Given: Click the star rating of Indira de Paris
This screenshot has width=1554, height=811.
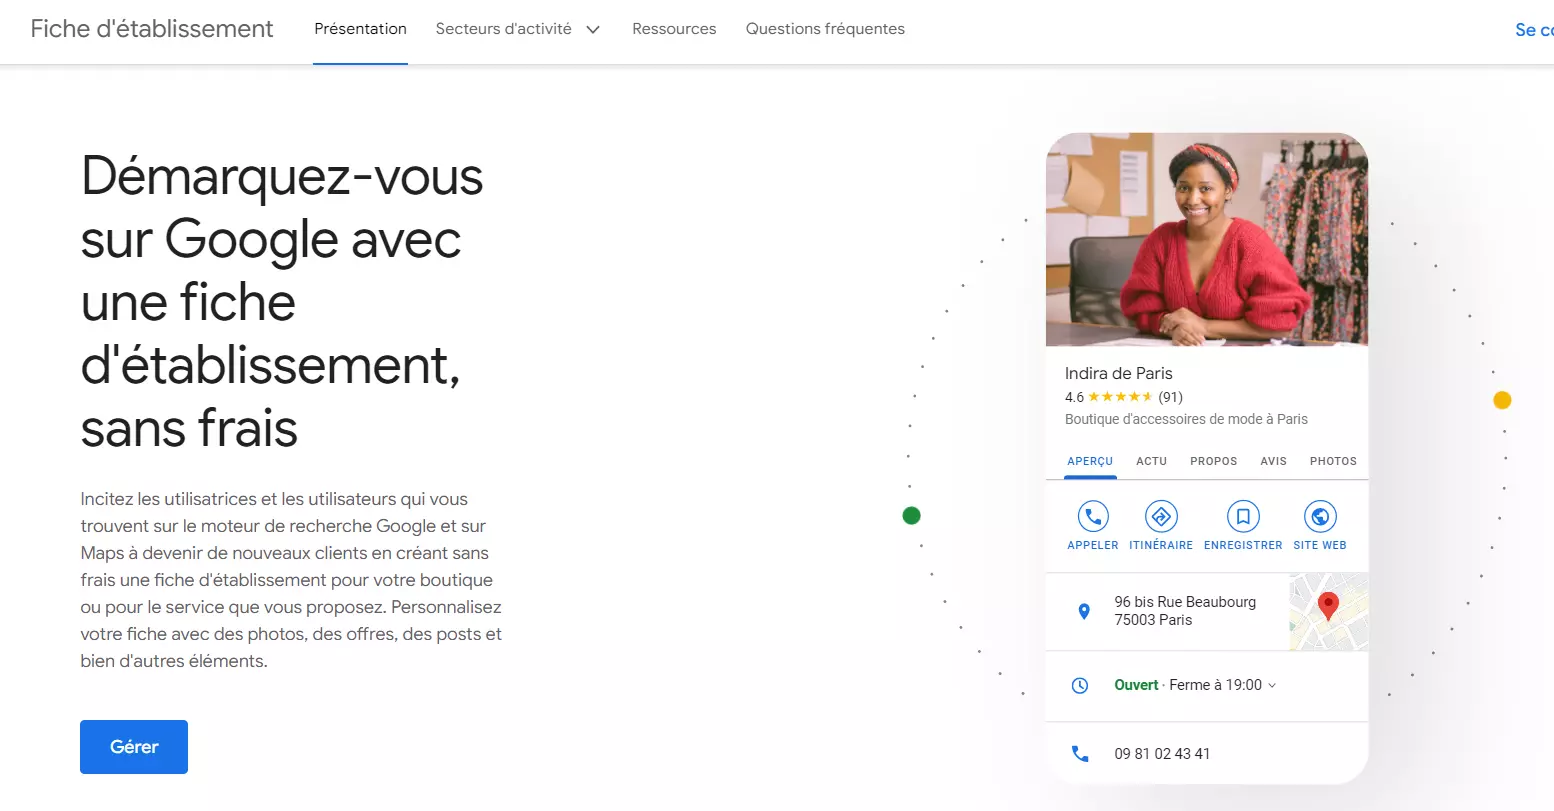Looking at the screenshot, I should [1120, 397].
